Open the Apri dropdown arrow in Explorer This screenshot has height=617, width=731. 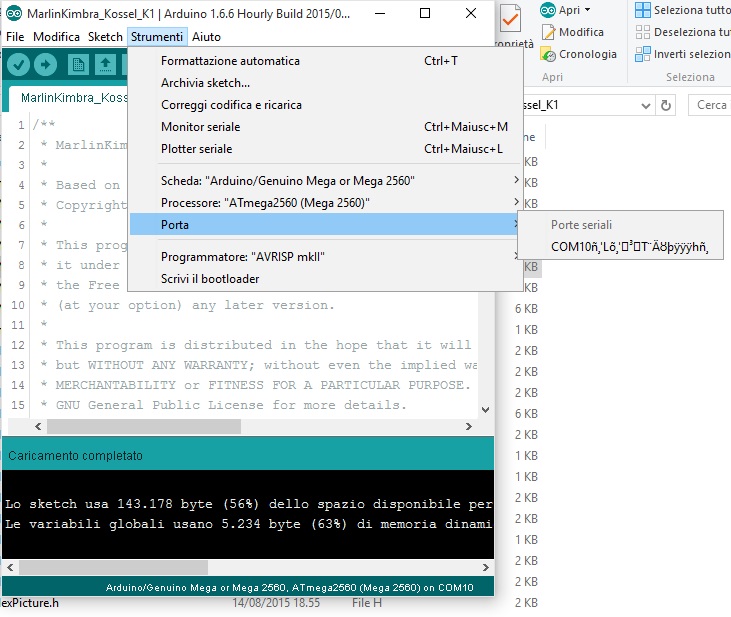point(587,10)
